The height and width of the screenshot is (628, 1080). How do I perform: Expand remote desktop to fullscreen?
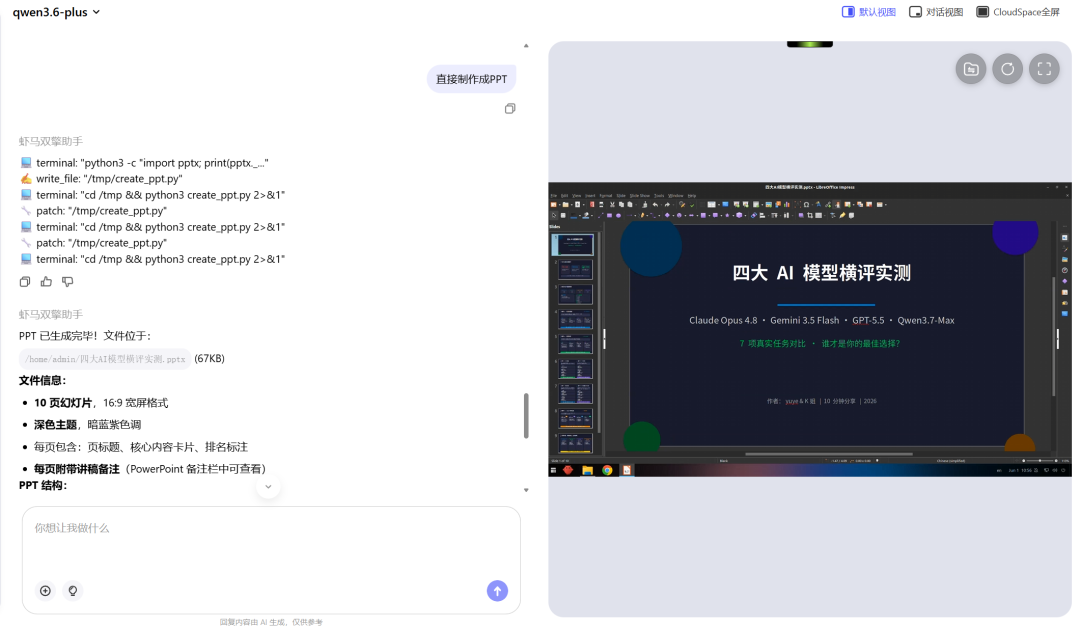pyautogui.click(x=1044, y=69)
